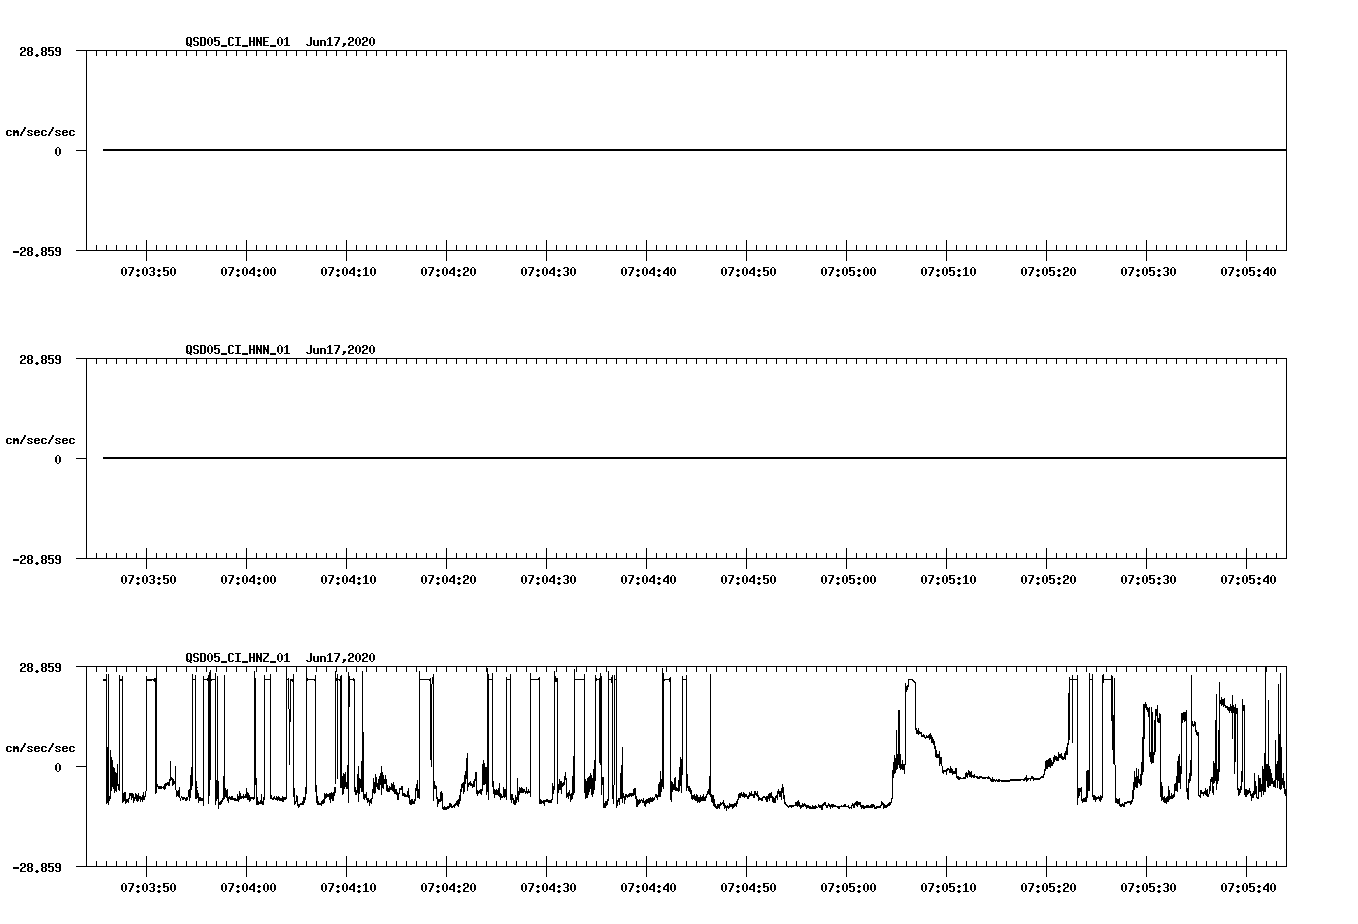
Task: Click 07:05:10 time label under HNN plot
Action: click(948, 580)
